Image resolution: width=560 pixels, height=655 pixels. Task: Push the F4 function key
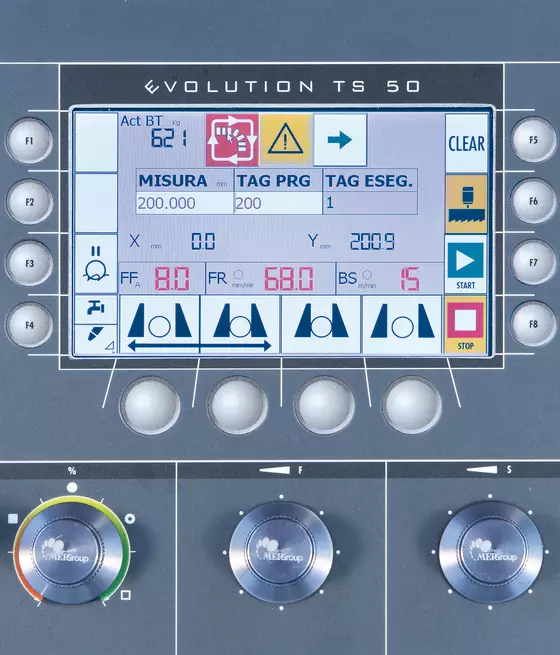[x=29, y=325]
